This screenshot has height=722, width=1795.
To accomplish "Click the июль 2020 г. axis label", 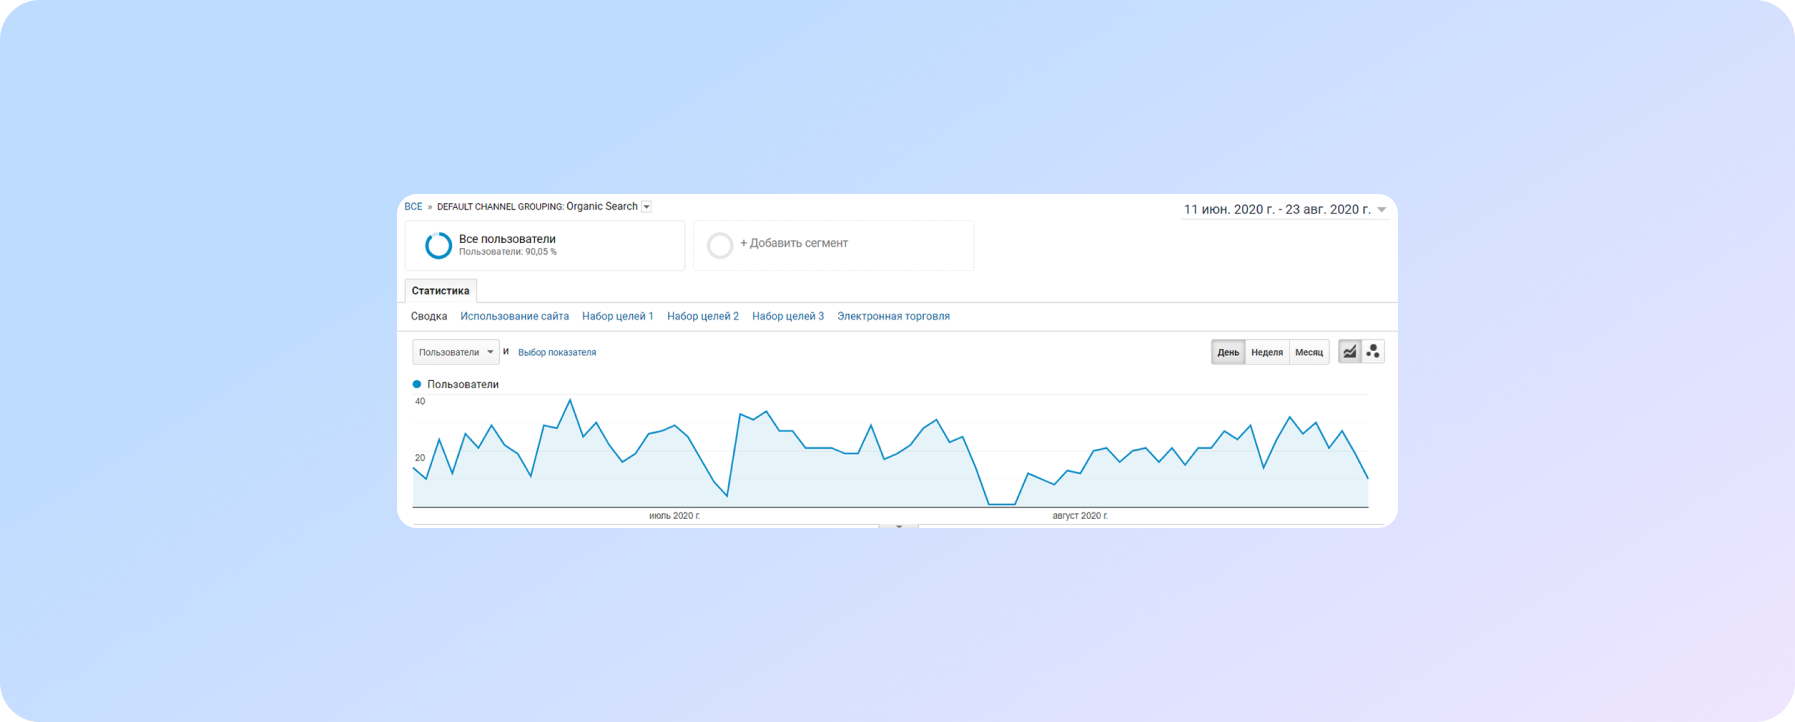I will click(675, 516).
